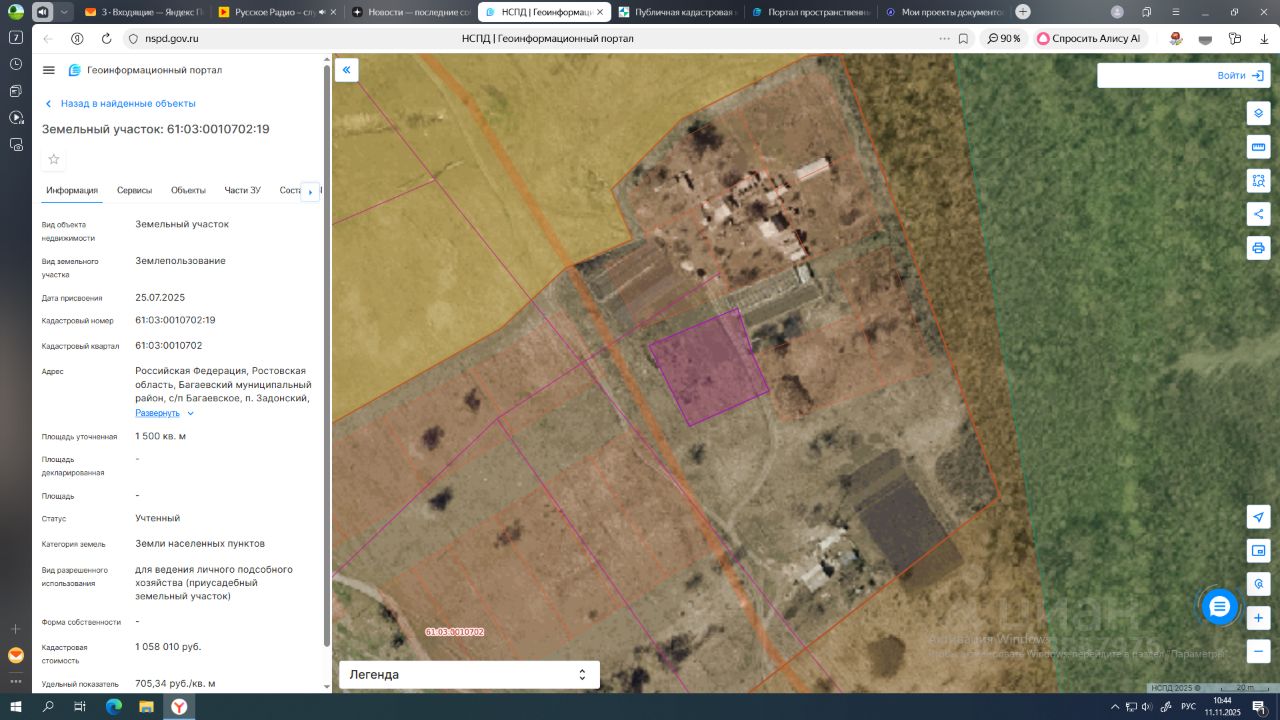Screen dimensions: 1280x720
Task: Expand the browser tab list chevron
Action: (x=65, y=12)
